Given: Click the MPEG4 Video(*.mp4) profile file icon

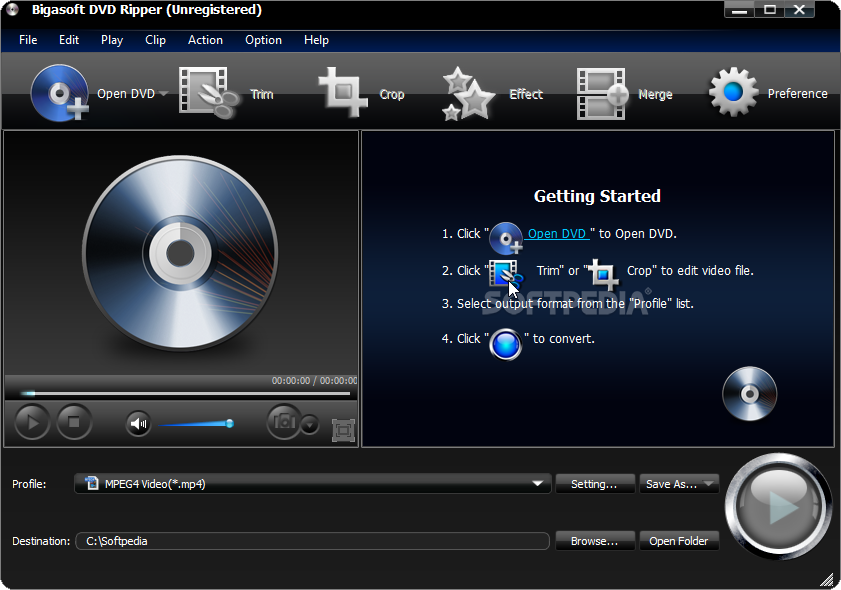Looking at the screenshot, I should [x=92, y=483].
